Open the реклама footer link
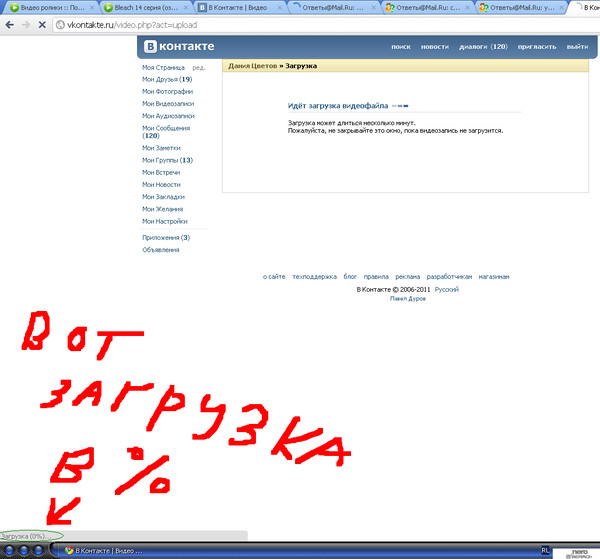This screenshot has width=600, height=559. tap(408, 277)
